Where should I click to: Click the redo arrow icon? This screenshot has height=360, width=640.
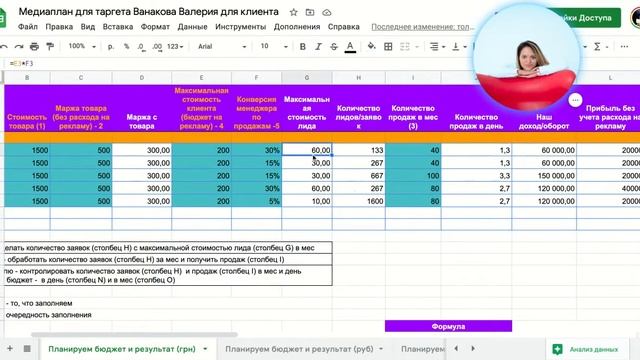point(18,47)
